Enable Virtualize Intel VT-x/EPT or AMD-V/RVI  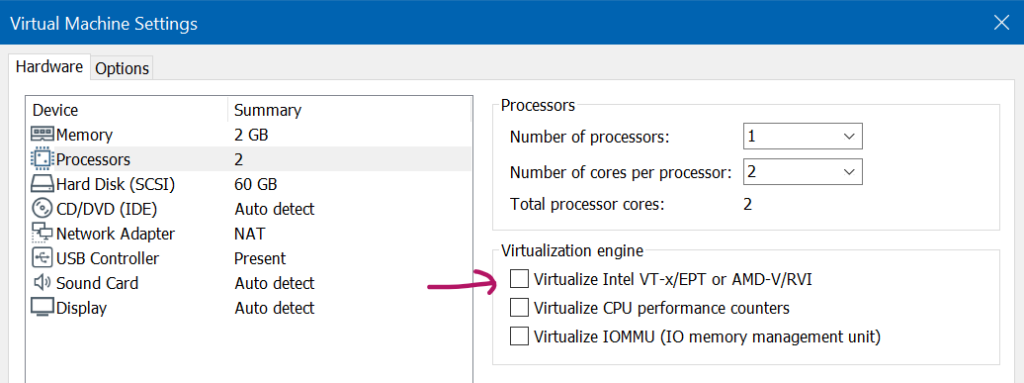point(519,279)
